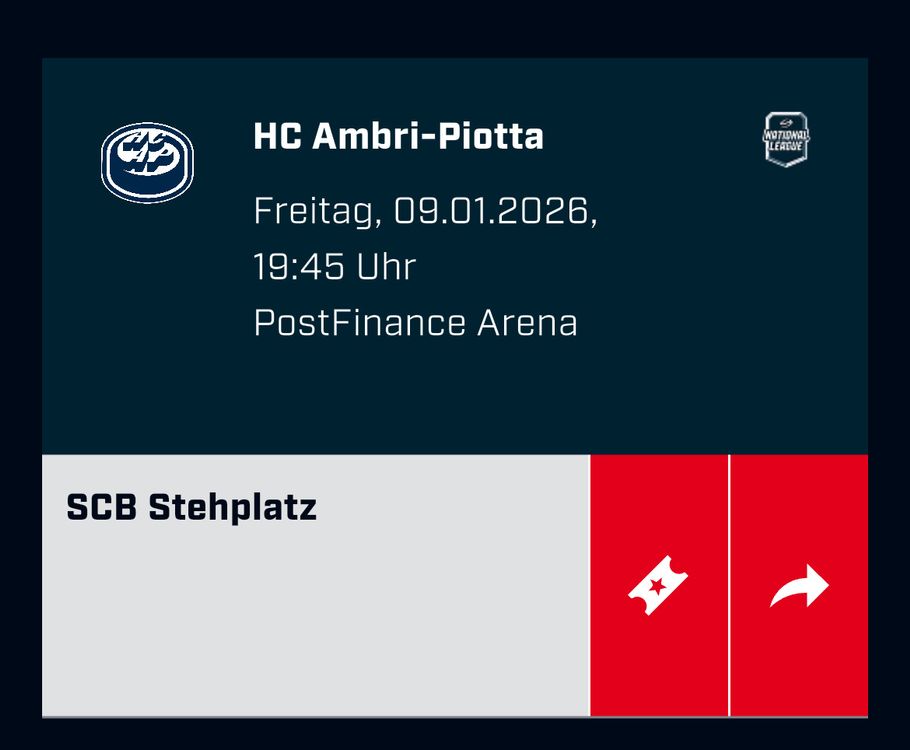The height and width of the screenshot is (750, 910).
Task: Open the ticket via the star ticket icon
Action: [658, 585]
